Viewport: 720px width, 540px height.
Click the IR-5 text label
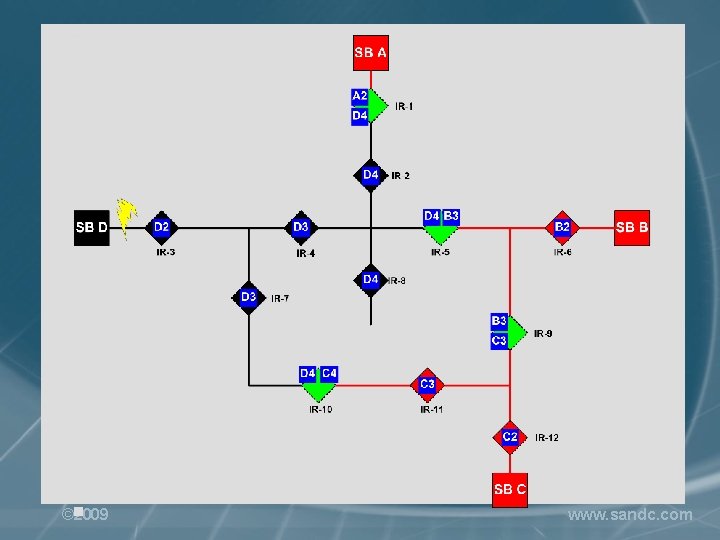pyautogui.click(x=440, y=252)
